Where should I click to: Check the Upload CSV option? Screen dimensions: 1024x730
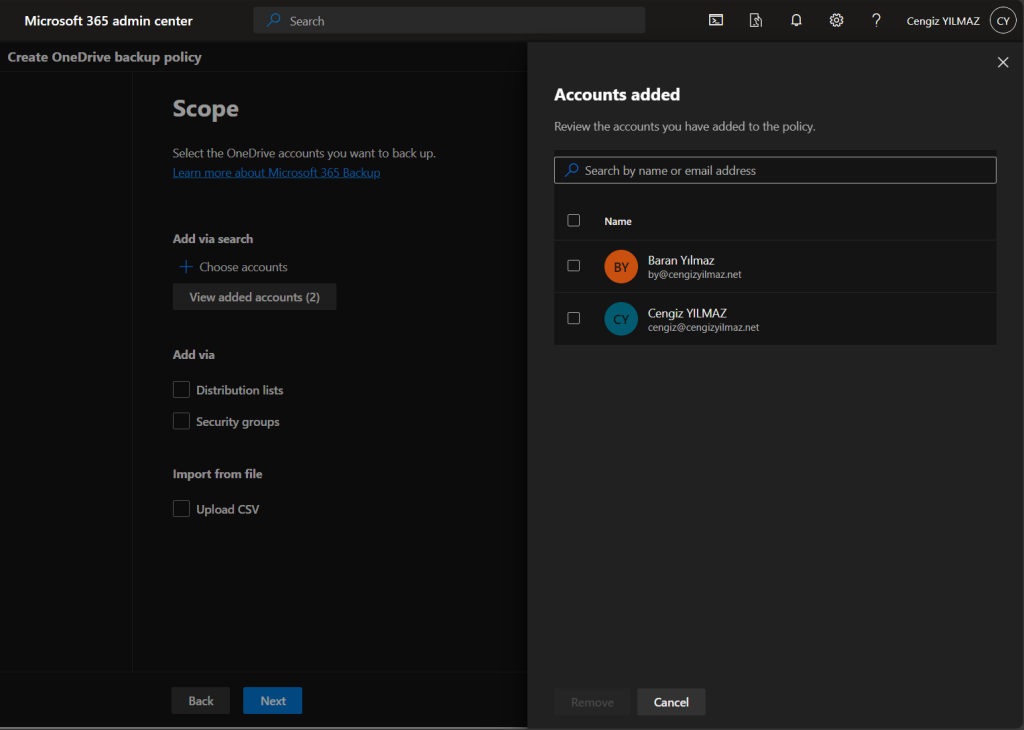click(x=181, y=509)
